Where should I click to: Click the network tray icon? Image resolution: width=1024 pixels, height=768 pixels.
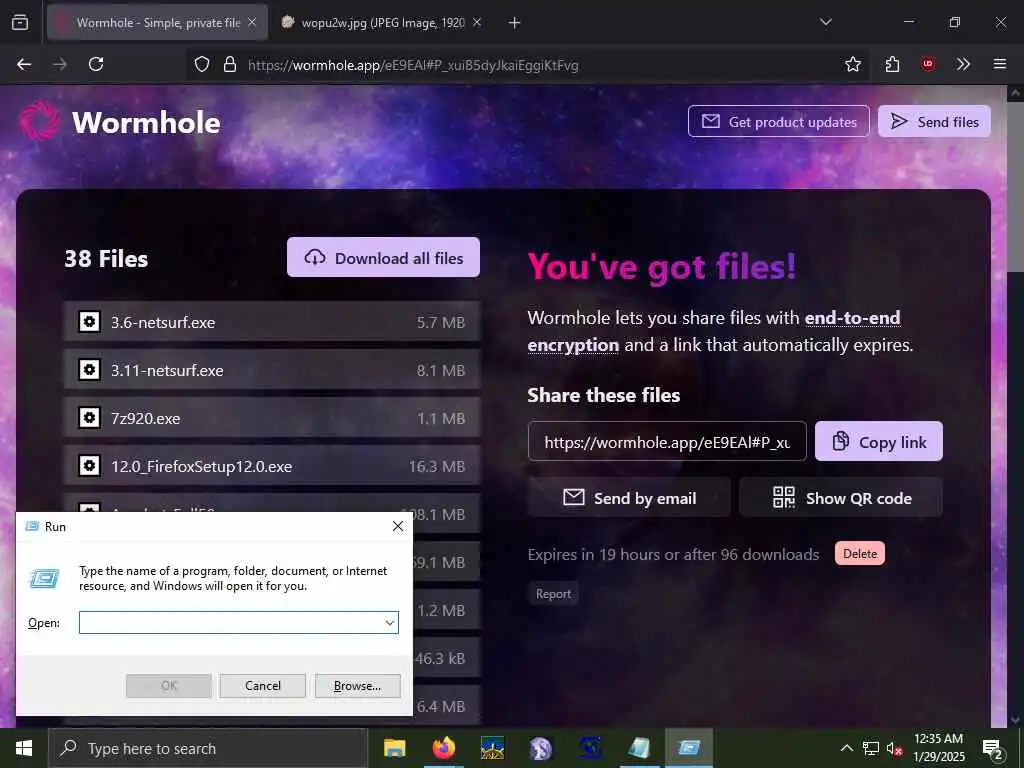pyautogui.click(x=871, y=748)
